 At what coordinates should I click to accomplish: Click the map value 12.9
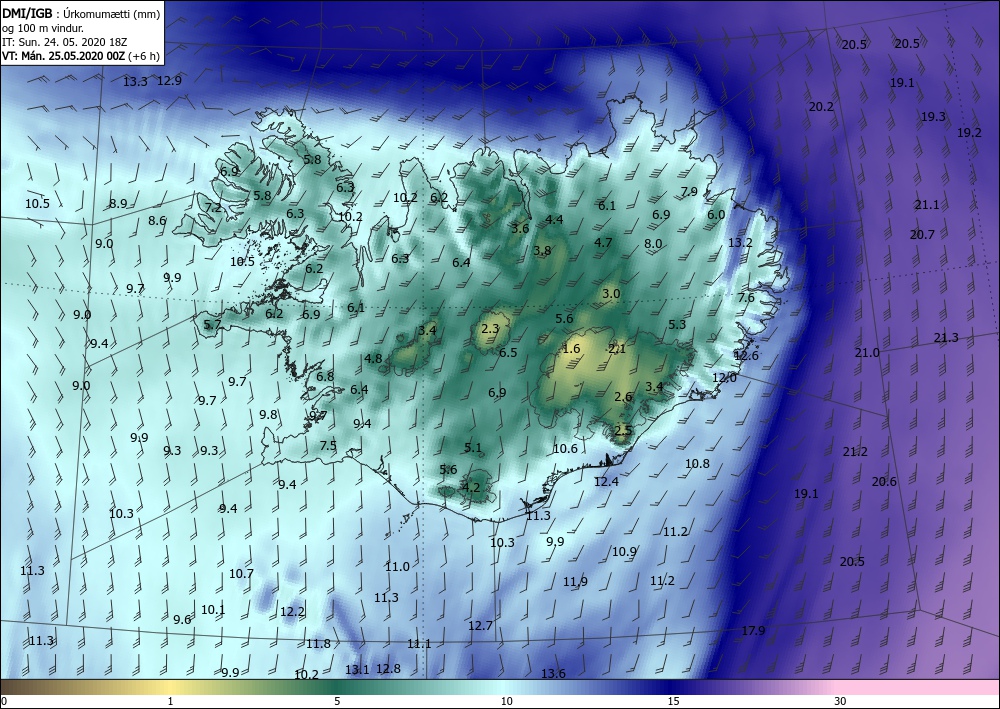point(169,81)
